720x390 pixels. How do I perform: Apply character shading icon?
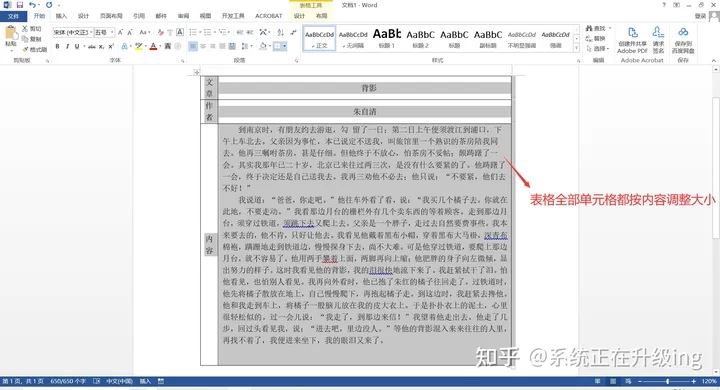(168, 46)
